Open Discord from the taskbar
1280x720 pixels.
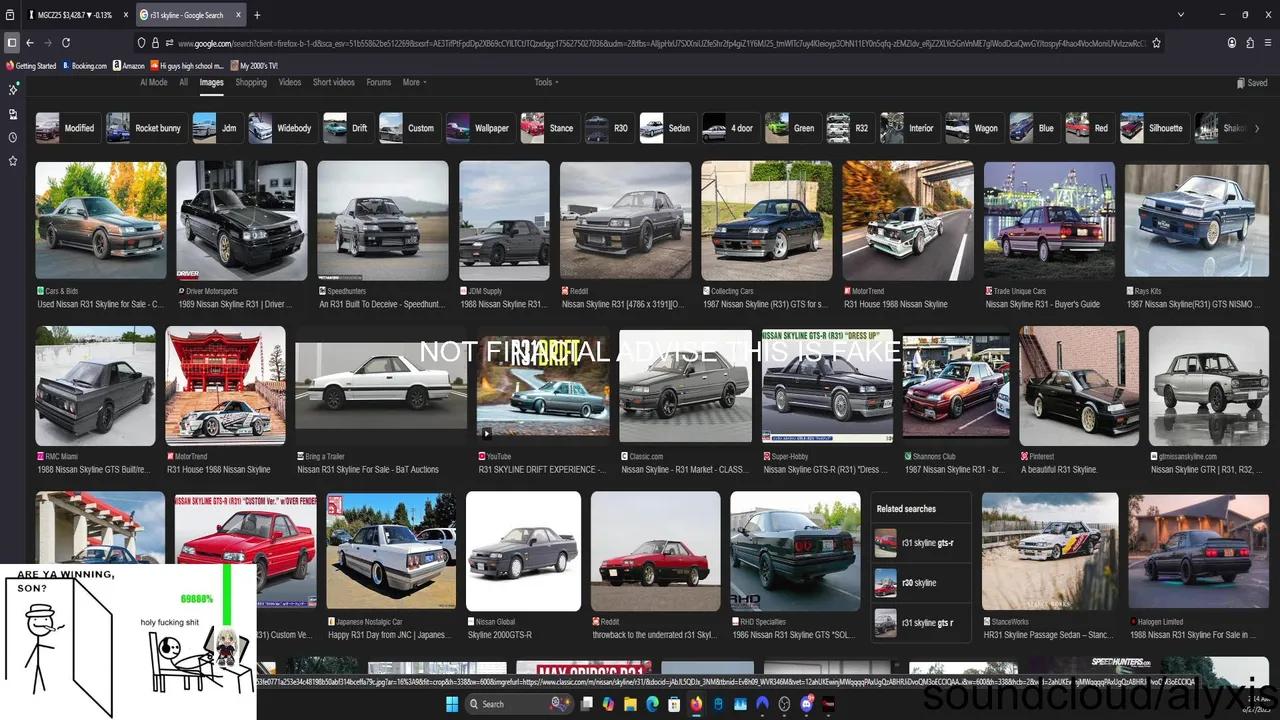point(807,704)
